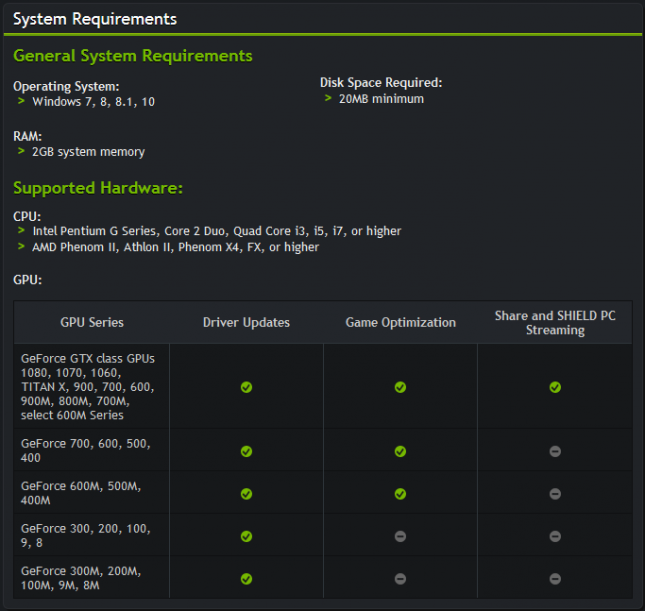The width and height of the screenshot is (645, 611).
Task: Click the GPU label above the table
Action: coord(28,280)
